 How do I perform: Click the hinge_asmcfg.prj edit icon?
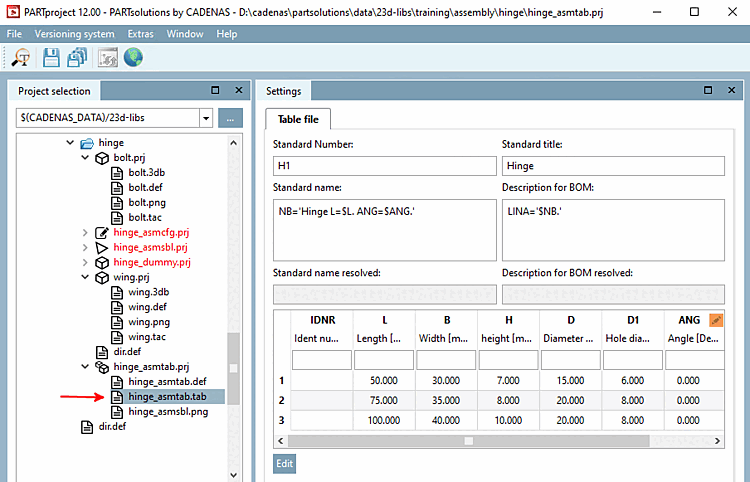pos(101,232)
